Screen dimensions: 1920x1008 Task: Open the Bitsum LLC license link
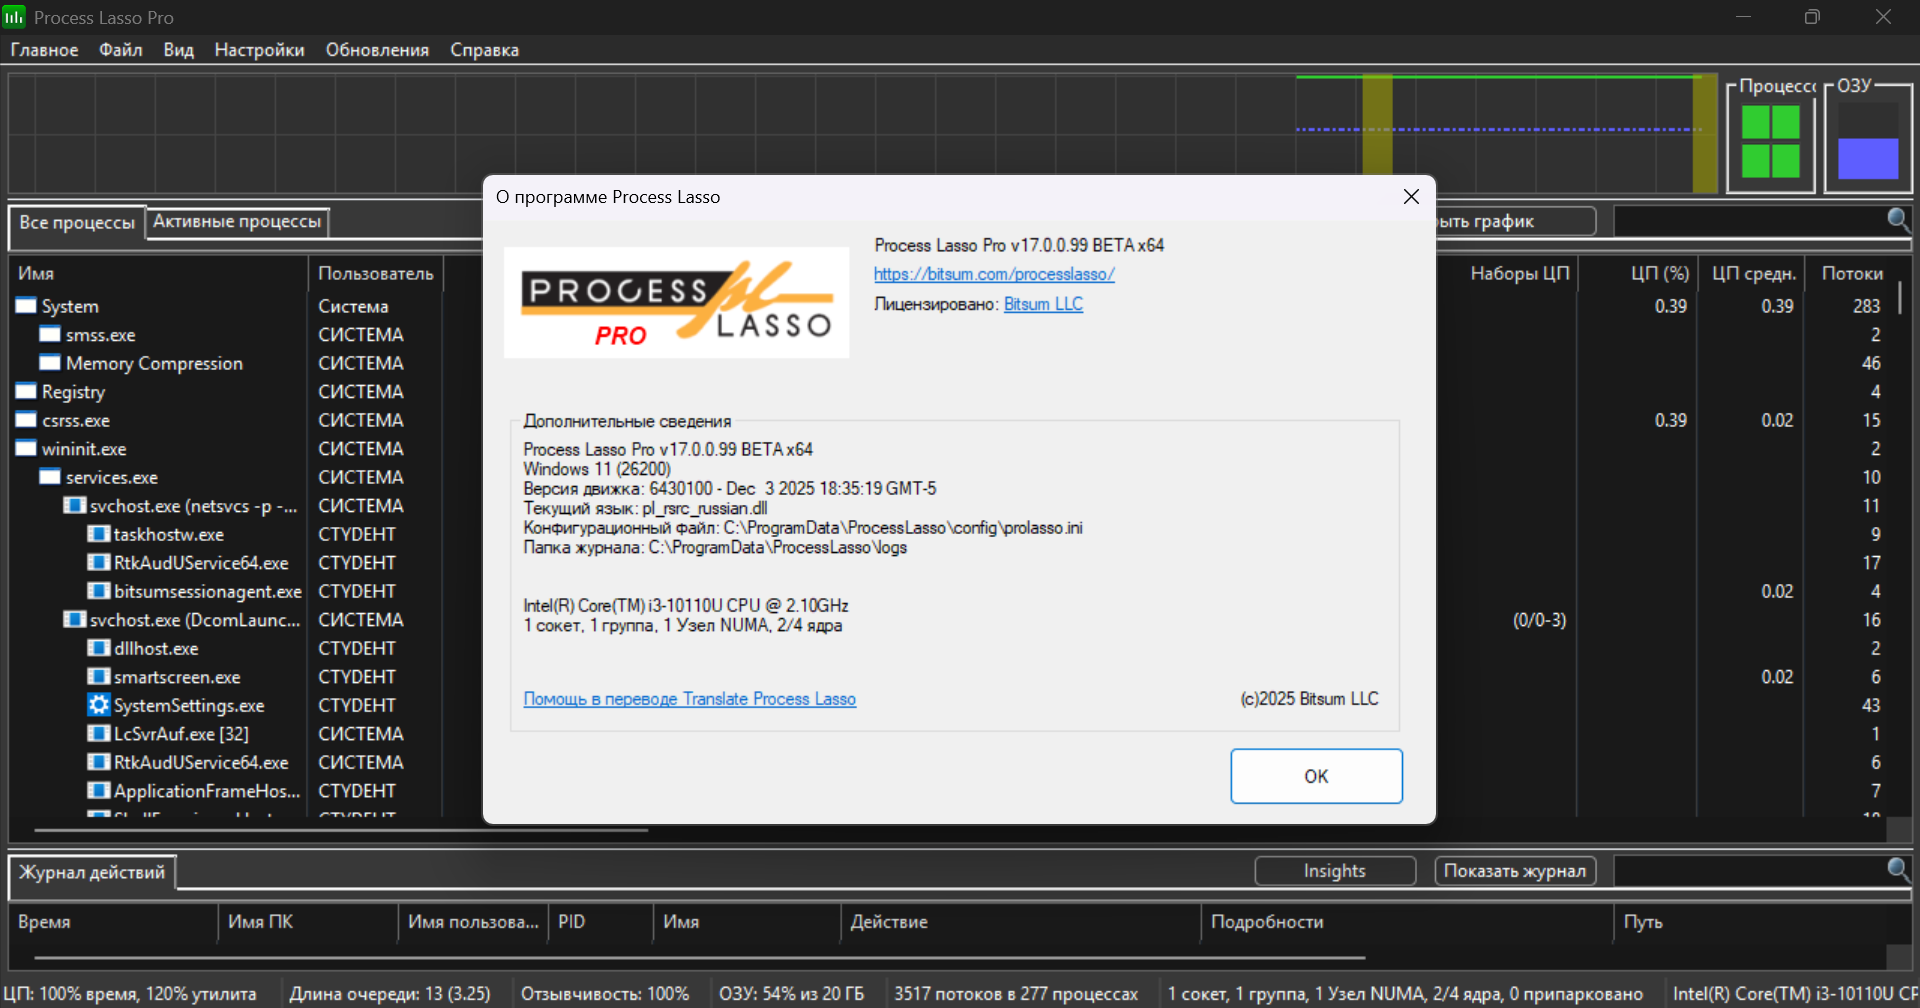pyautogui.click(x=1043, y=304)
